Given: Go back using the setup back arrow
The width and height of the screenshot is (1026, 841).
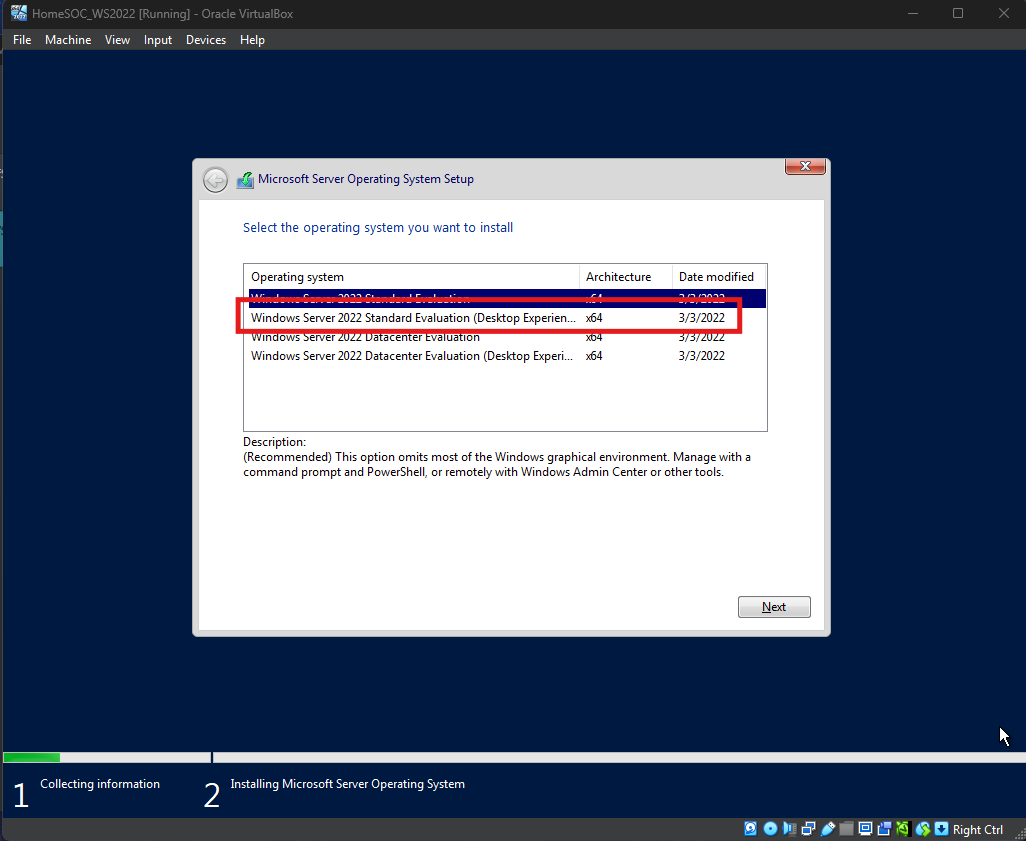Looking at the screenshot, I should point(215,180).
